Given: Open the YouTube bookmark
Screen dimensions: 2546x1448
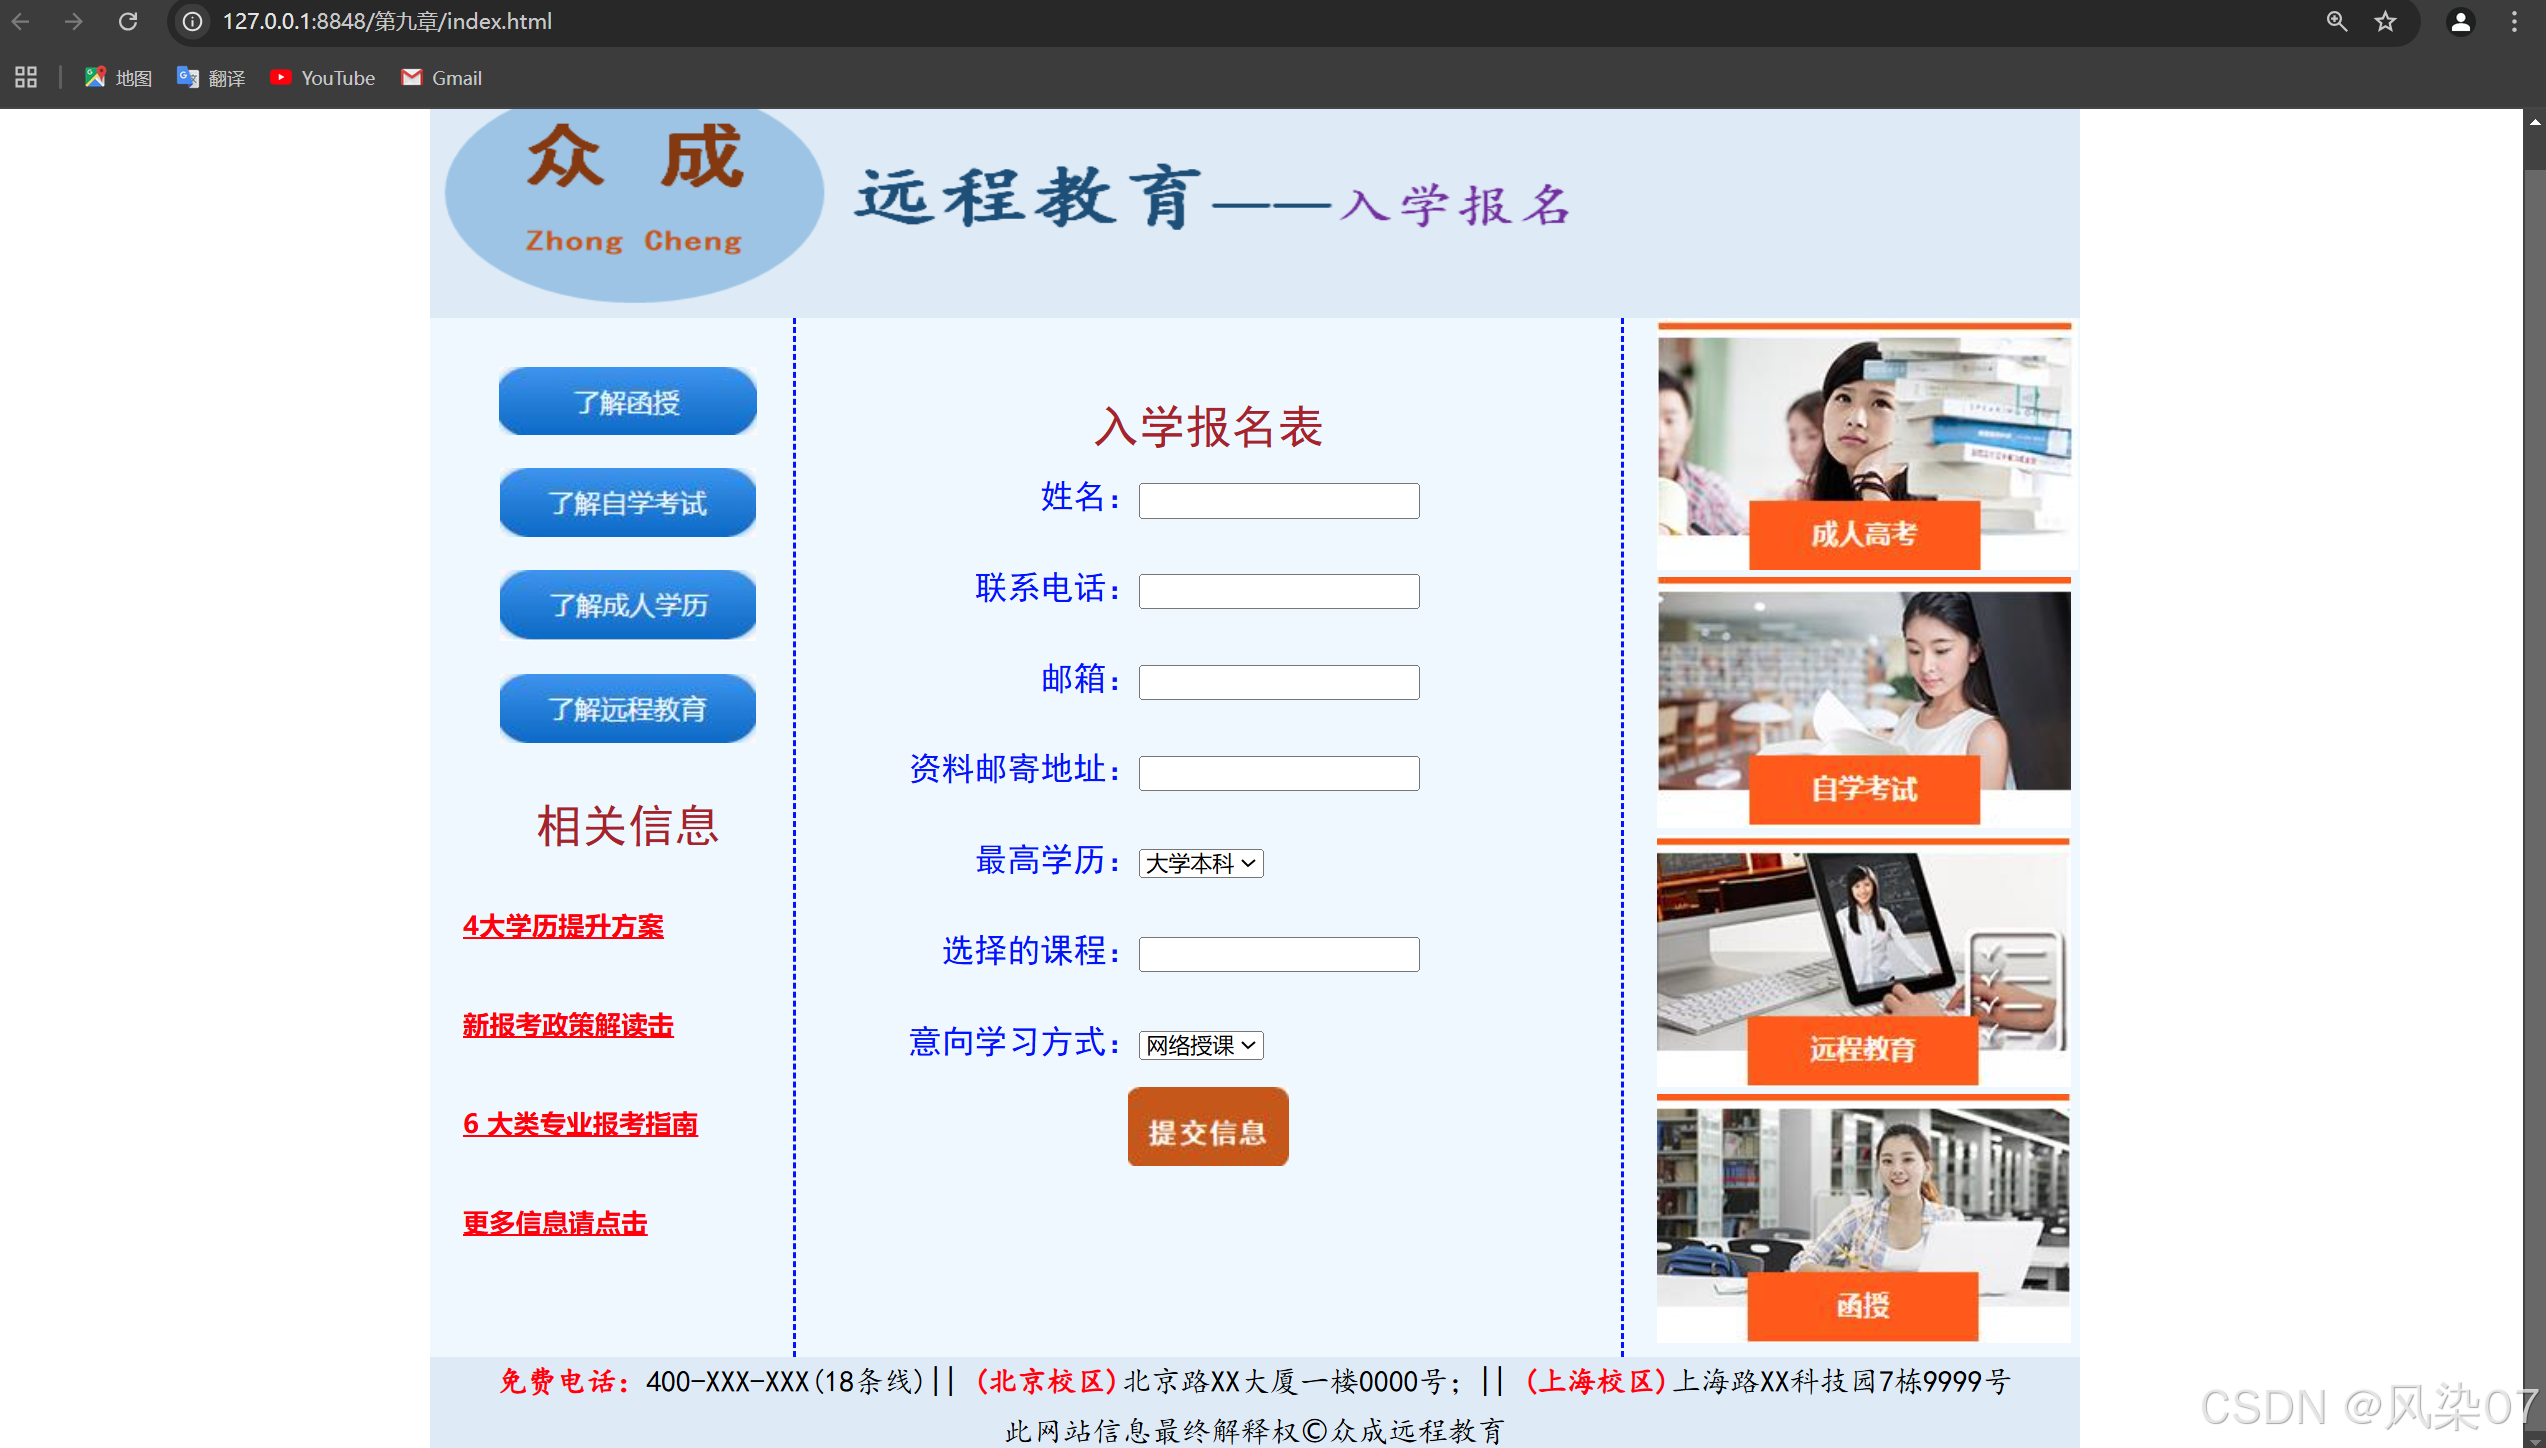Looking at the screenshot, I should (x=322, y=77).
